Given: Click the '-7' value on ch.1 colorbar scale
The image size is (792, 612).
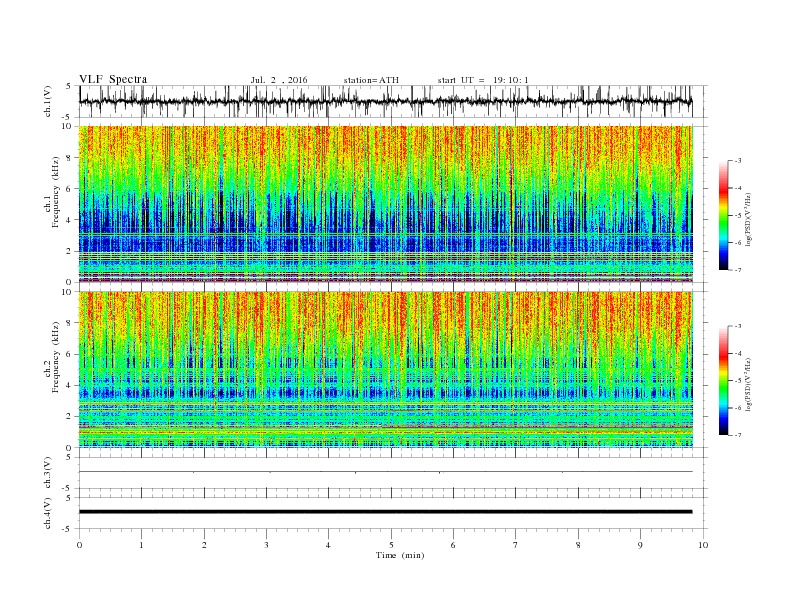Looking at the screenshot, I should click(738, 270).
